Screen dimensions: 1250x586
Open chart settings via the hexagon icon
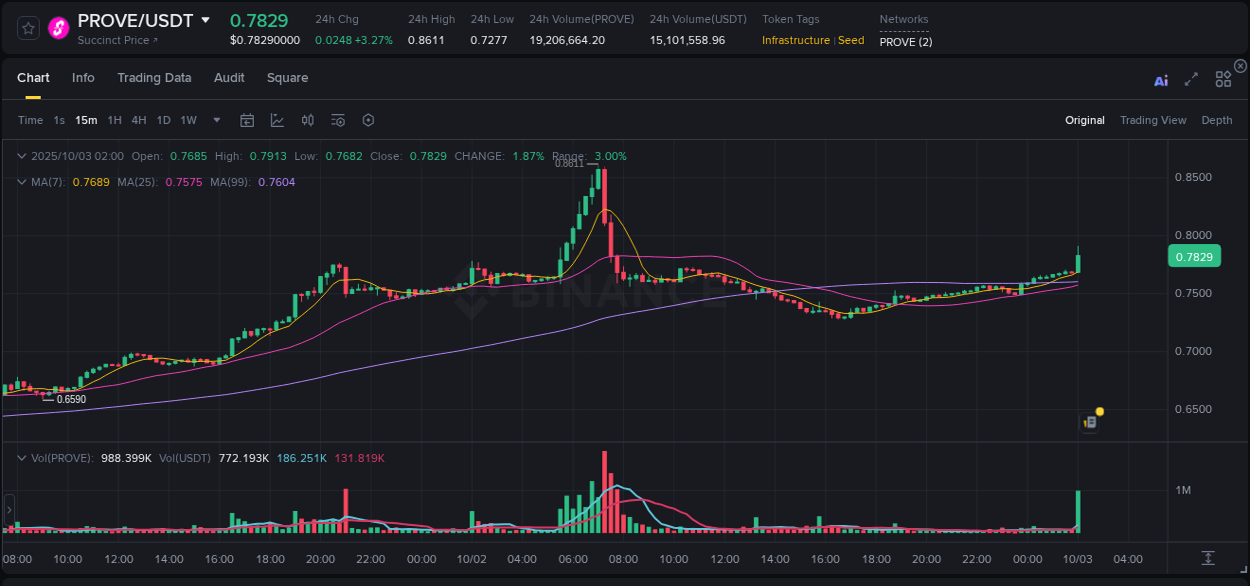coord(368,119)
